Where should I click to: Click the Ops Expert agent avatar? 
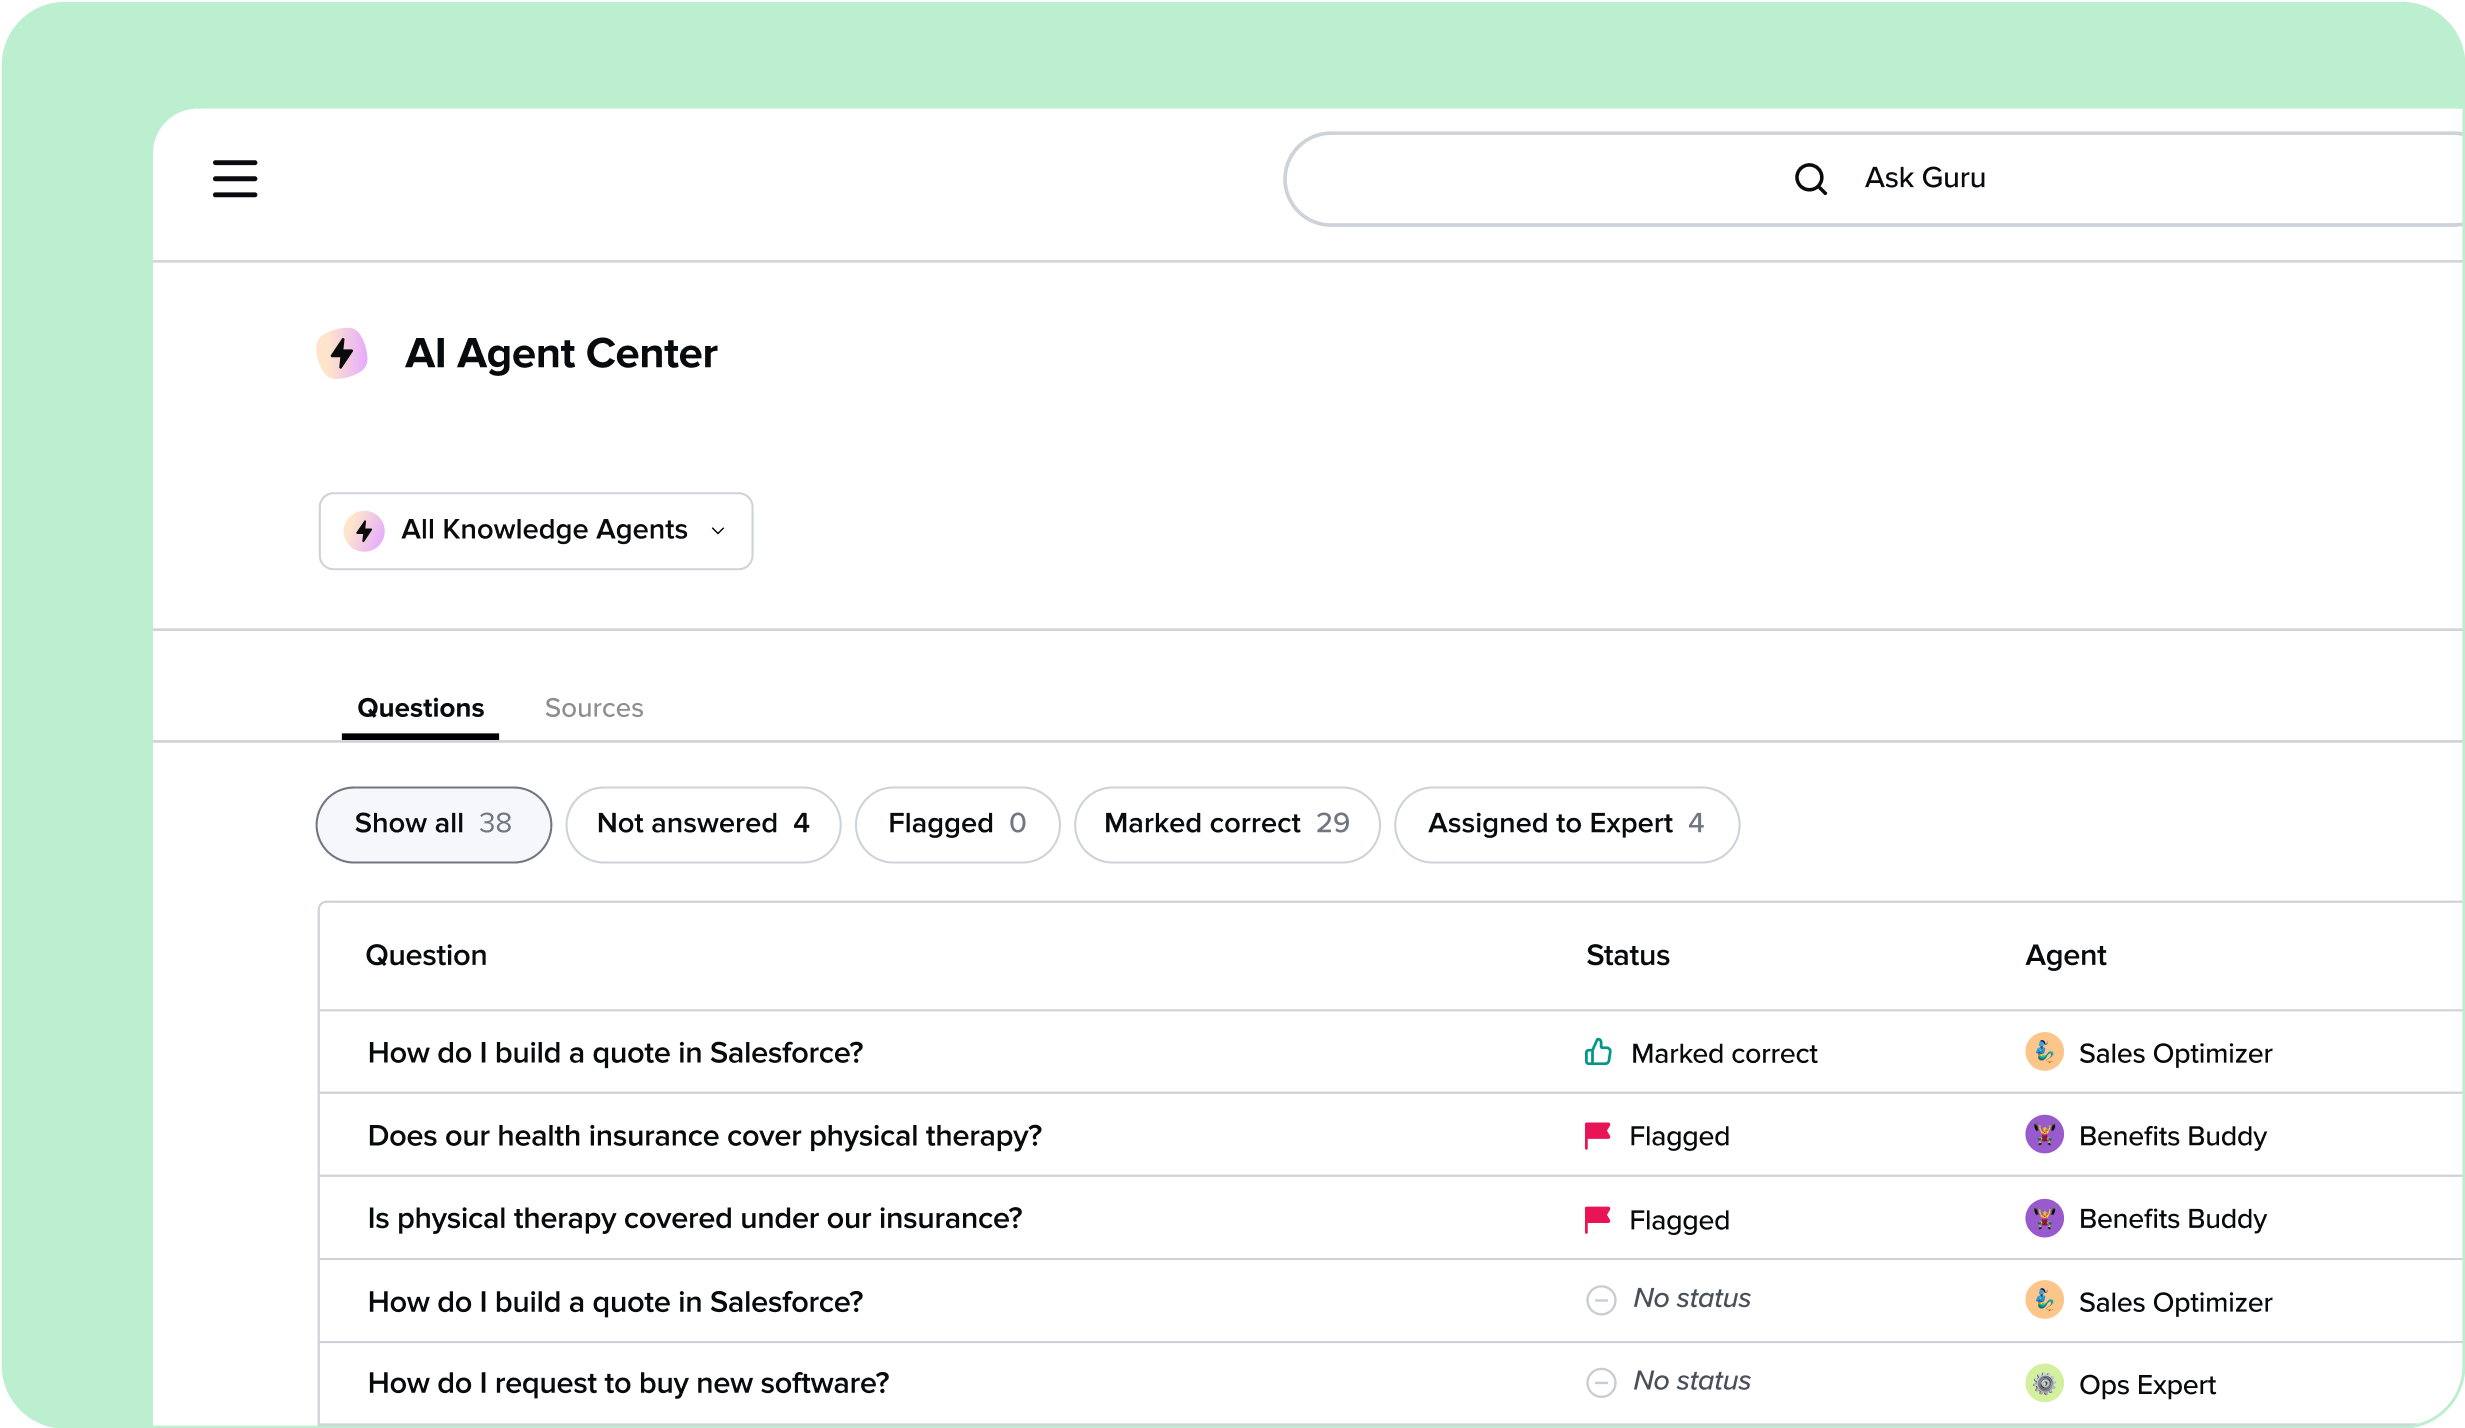(x=2044, y=1384)
